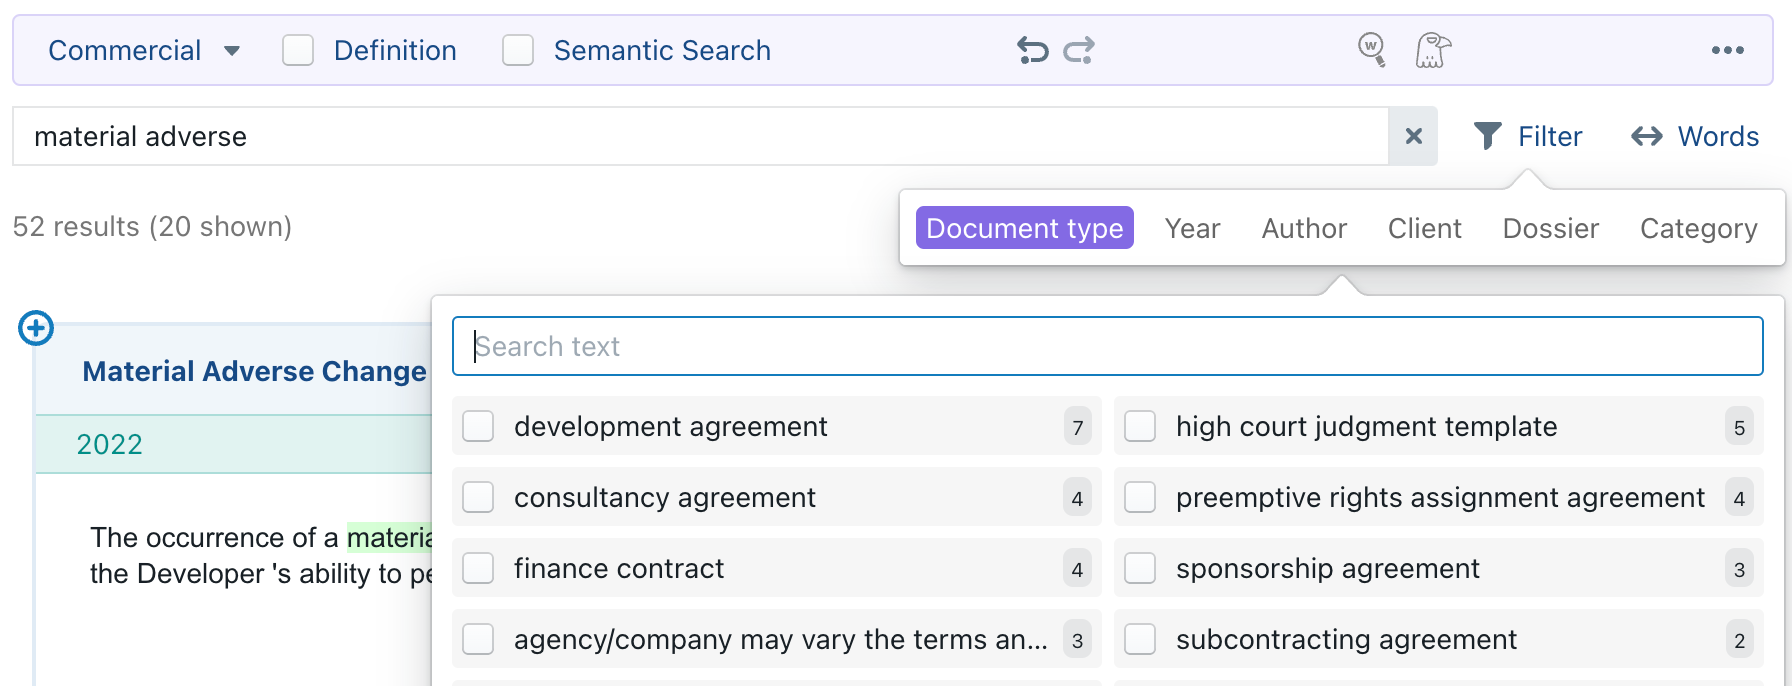Open the Category filter tab
Viewport: 1792px width, 686px height.
pyautogui.click(x=1698, y=228)
